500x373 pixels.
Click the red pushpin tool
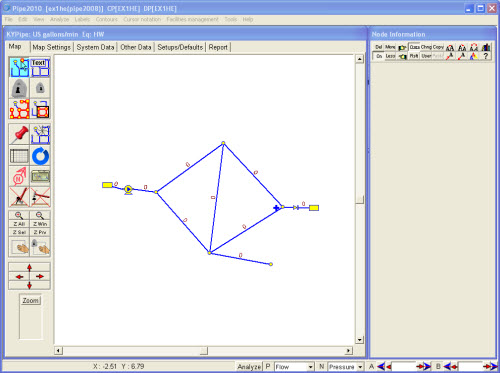coord(19,134)
